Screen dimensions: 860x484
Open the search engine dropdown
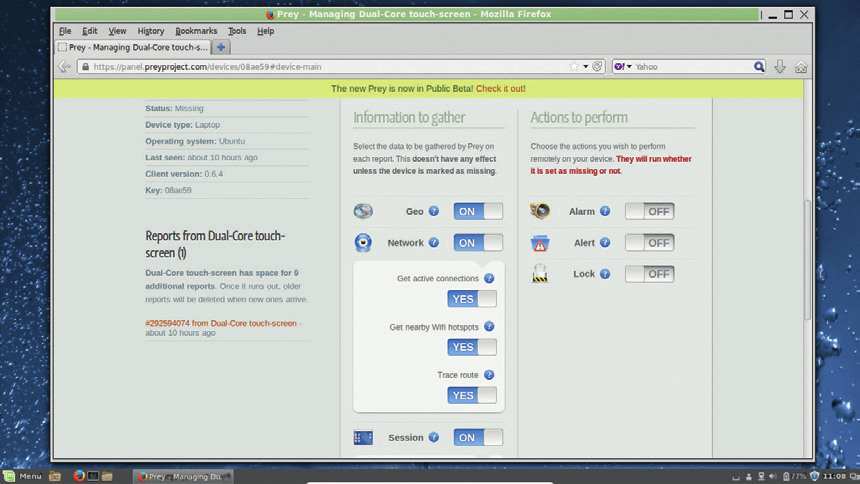(623, 66)
